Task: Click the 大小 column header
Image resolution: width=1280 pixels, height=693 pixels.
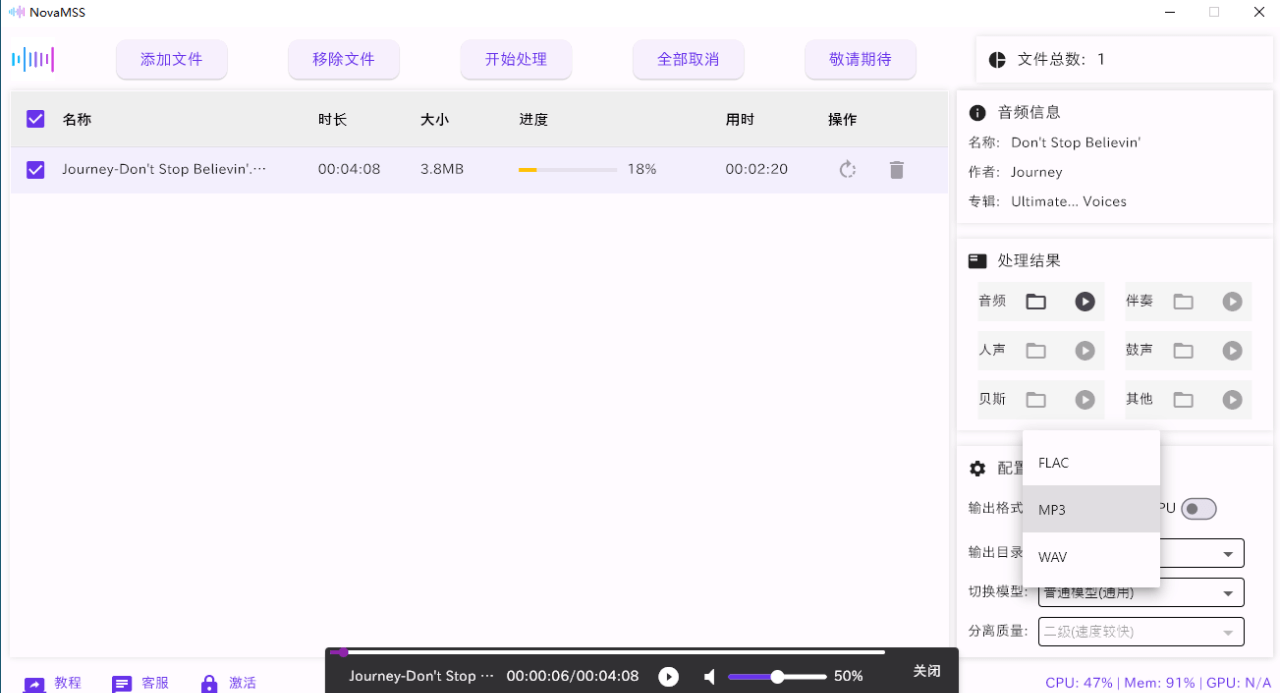Action: coord(435,119)
